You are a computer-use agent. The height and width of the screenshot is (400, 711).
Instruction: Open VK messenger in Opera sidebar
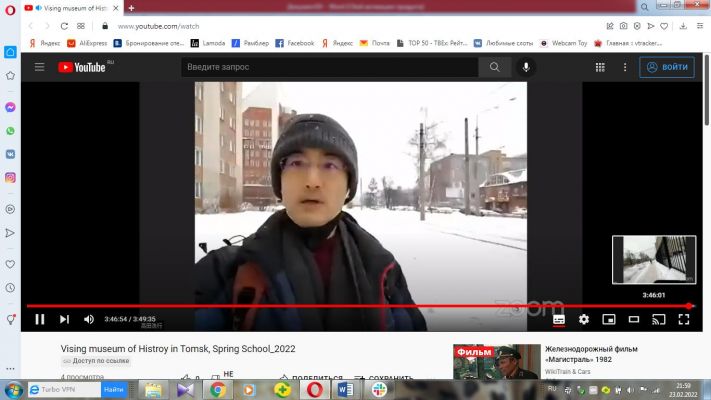[x=10, y=154]
